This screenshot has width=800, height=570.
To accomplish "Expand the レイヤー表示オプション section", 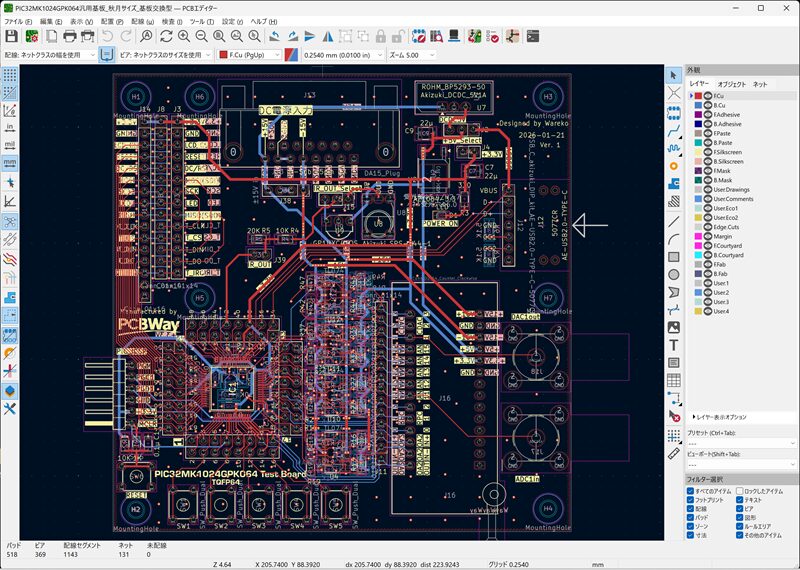I will point(695,416).
